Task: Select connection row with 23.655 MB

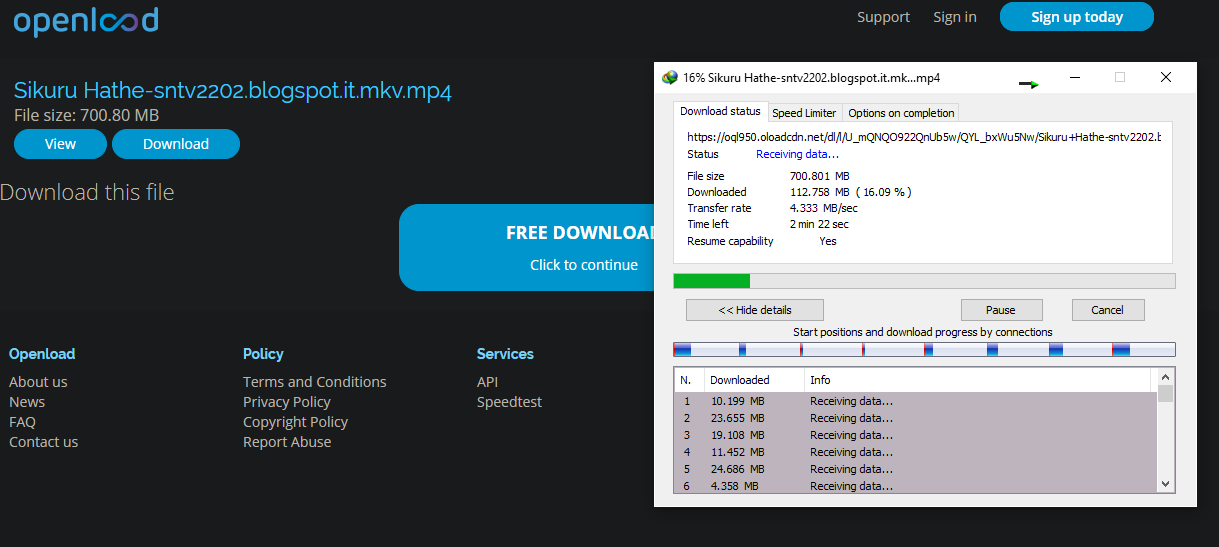Action: (915, 418)
